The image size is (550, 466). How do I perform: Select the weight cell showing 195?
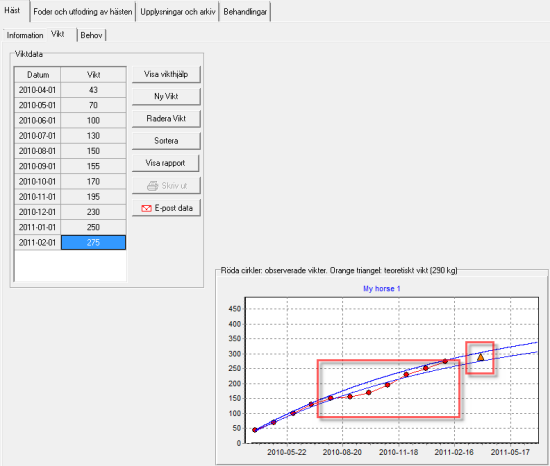tap(93, 197)
